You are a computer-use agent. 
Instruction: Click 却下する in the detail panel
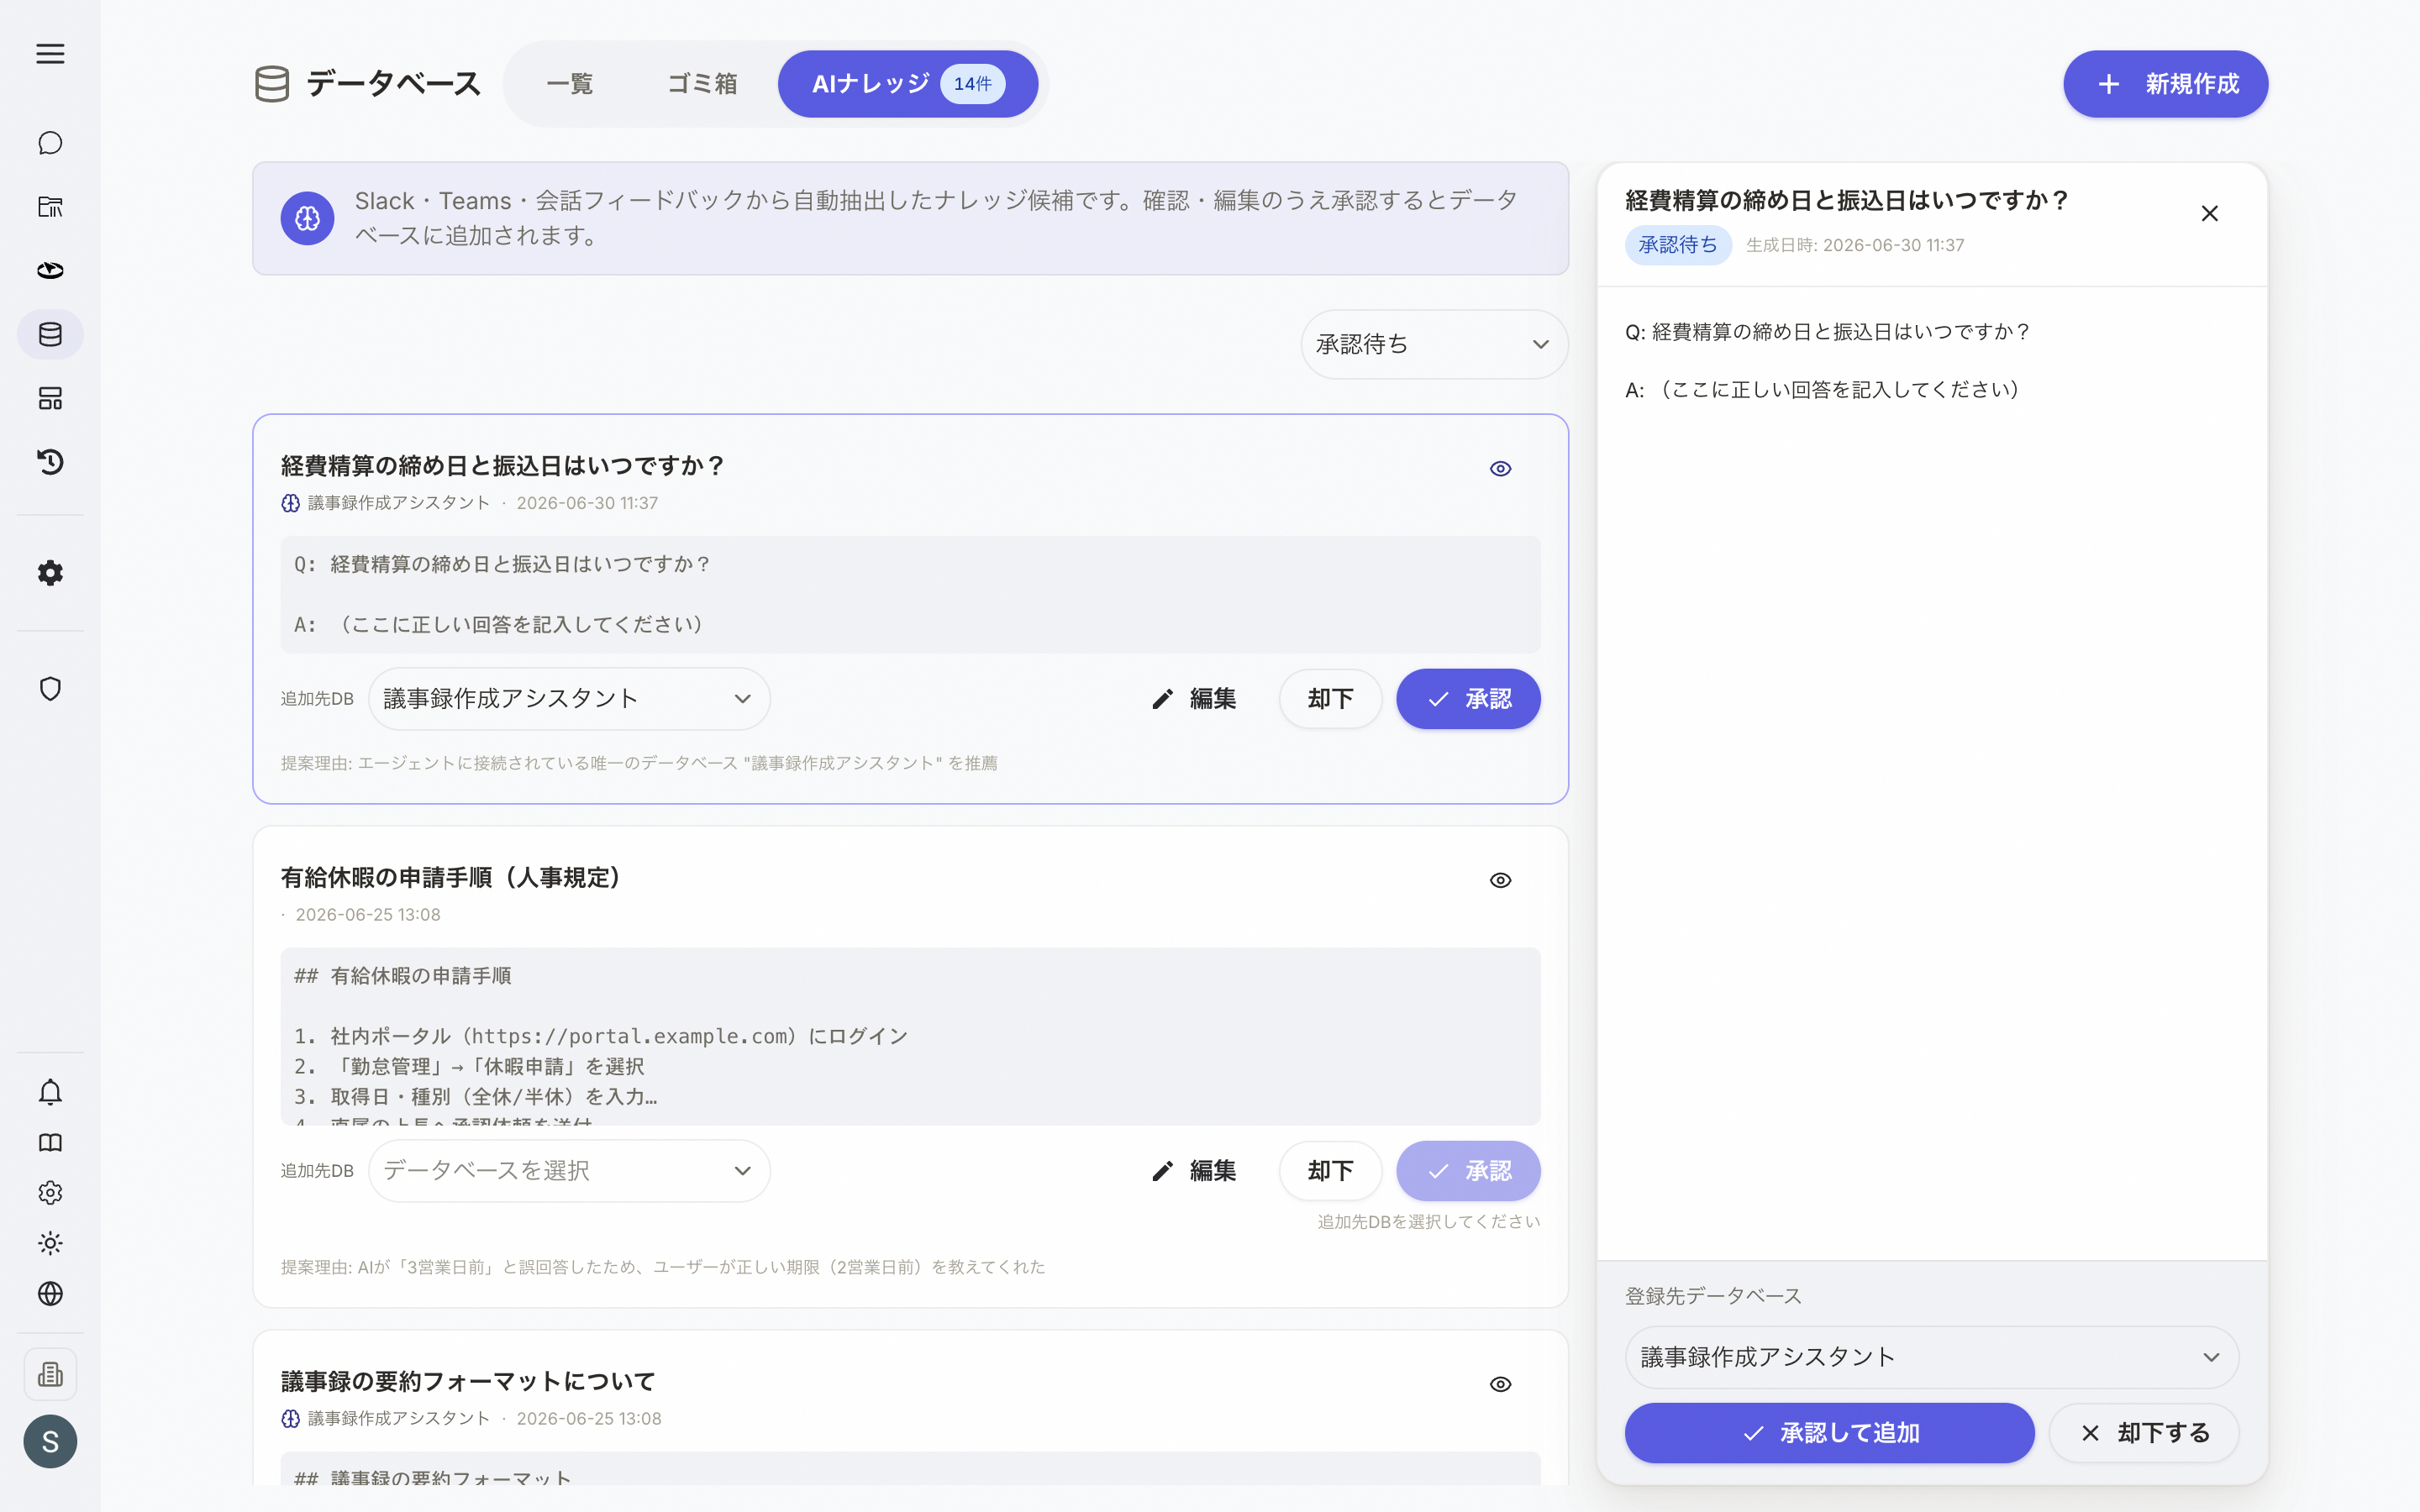tap(2144, 1433)
